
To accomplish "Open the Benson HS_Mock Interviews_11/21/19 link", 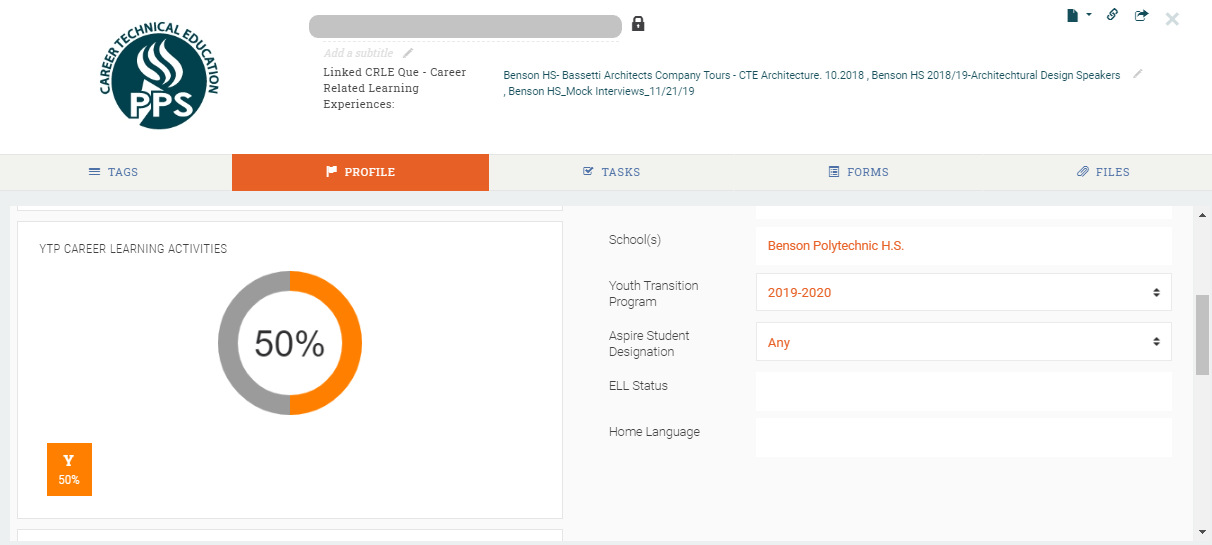I will [x=601, y=91].
